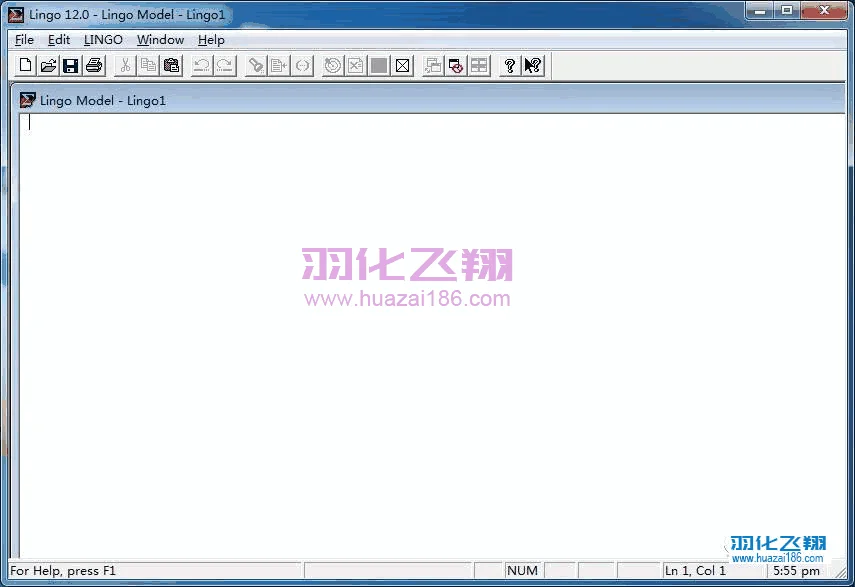The width and height of the screenshot is (855, 587).
Task: Click the Go To Line icon
Action: [x=279, y=65]
